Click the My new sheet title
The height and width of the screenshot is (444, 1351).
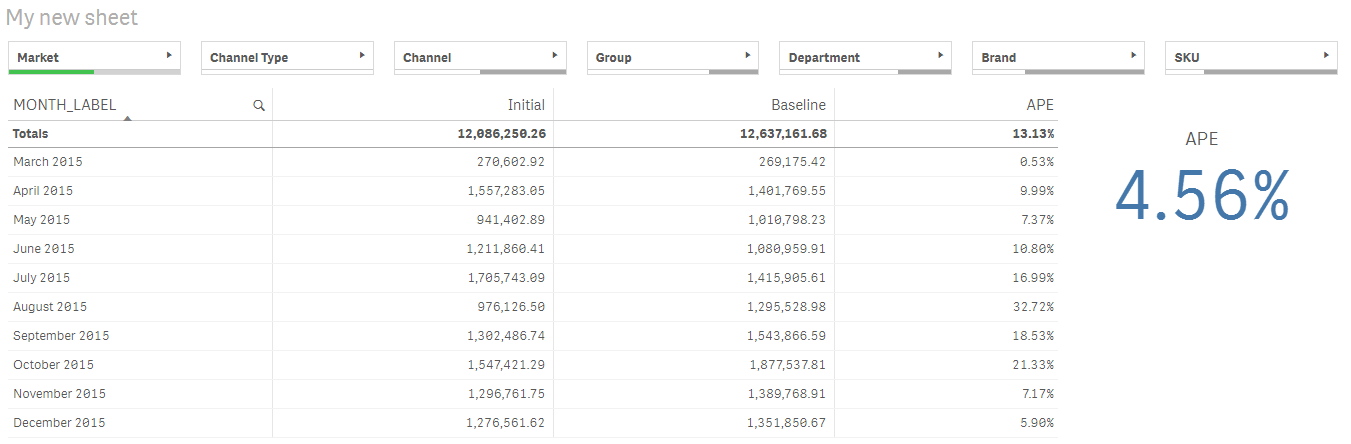click(72, 18)
